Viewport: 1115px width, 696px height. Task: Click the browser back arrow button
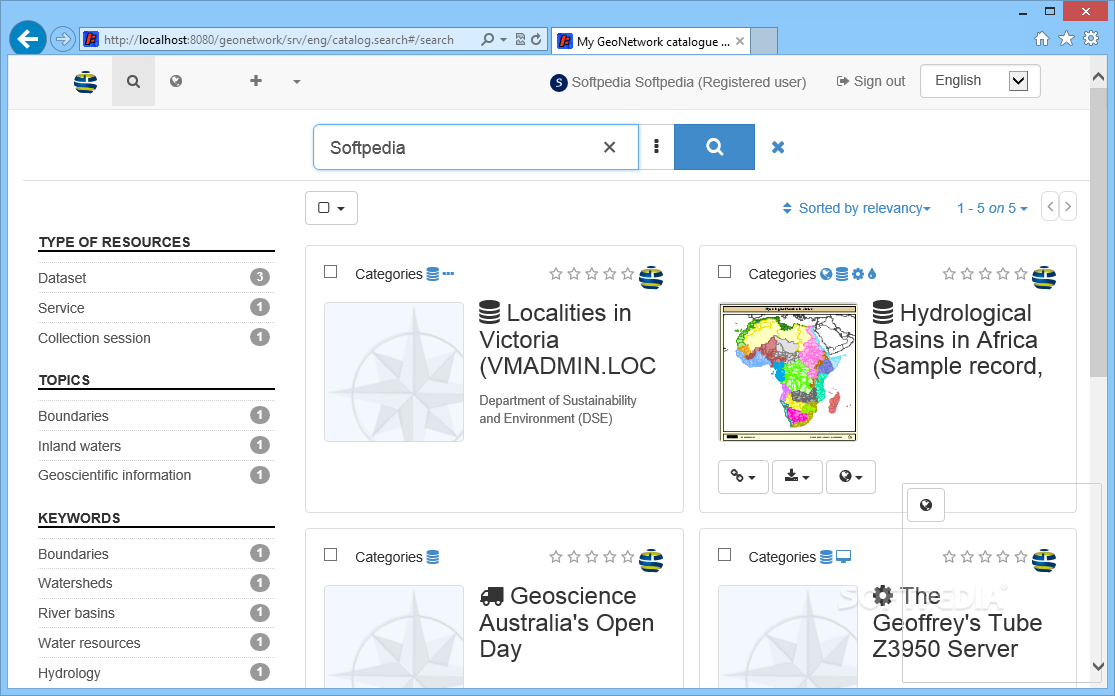(28, 39)
